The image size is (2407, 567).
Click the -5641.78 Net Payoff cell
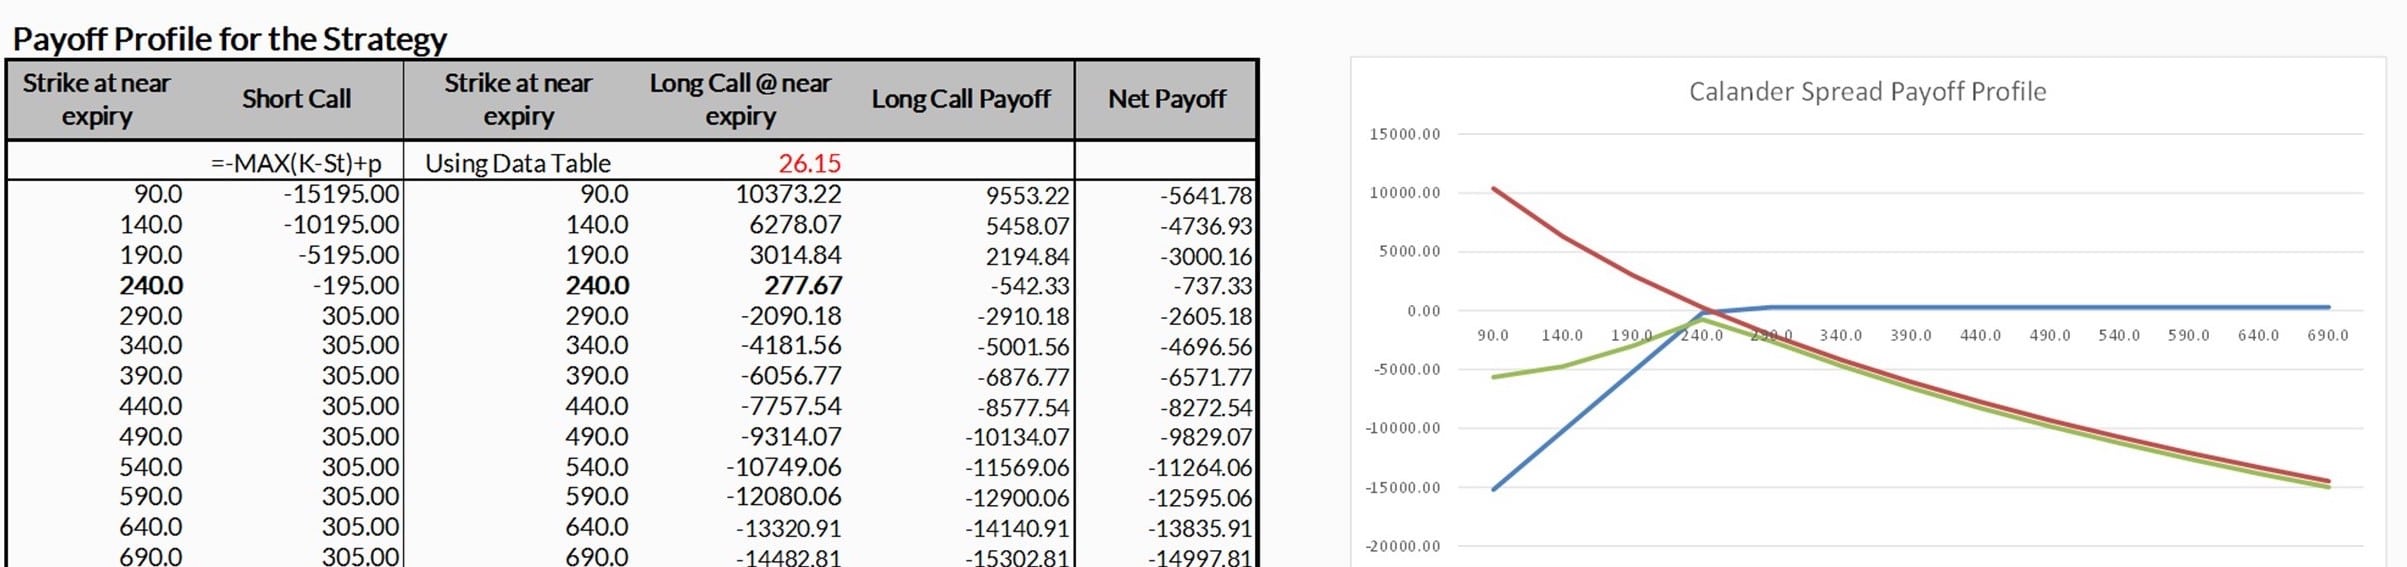pos(1206,196)
